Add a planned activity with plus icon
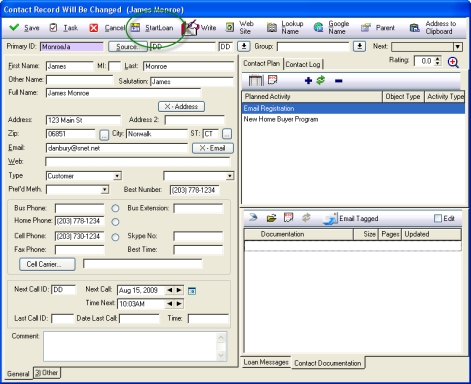Image resolution: width=471 pixels, height=384 pixels. tap(308, 80)
